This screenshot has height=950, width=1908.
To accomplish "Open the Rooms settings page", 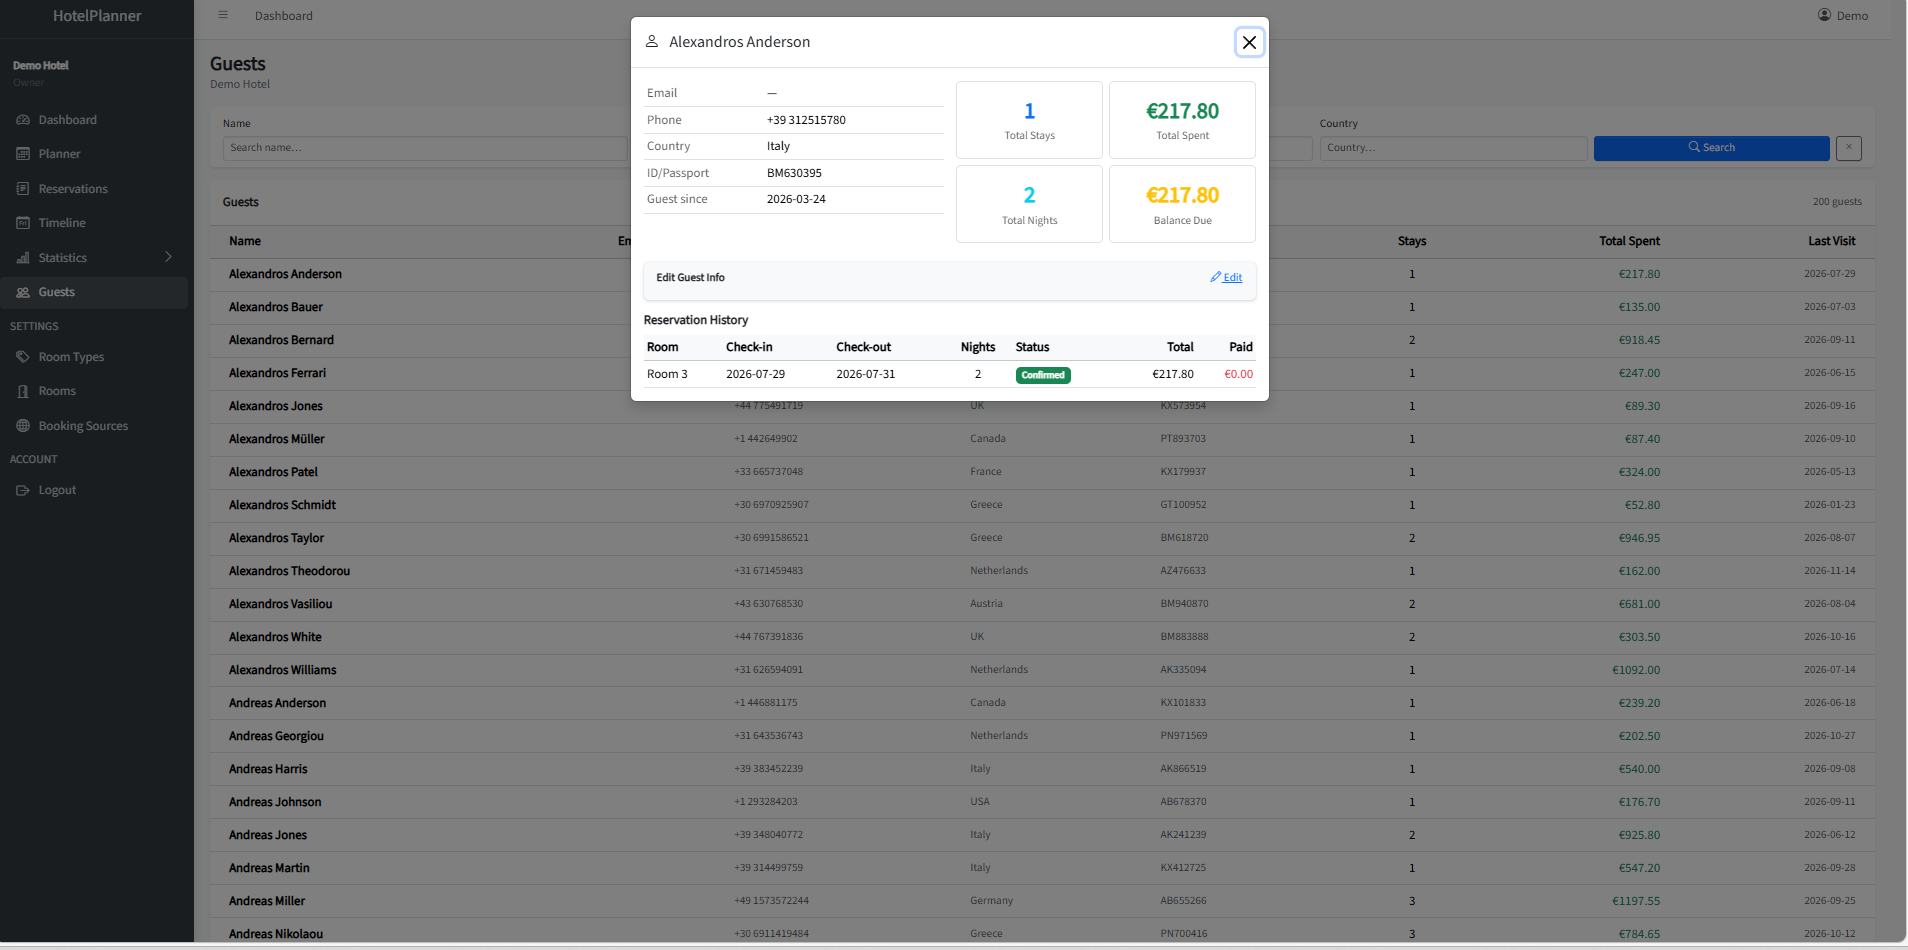I will coord(94,391).
